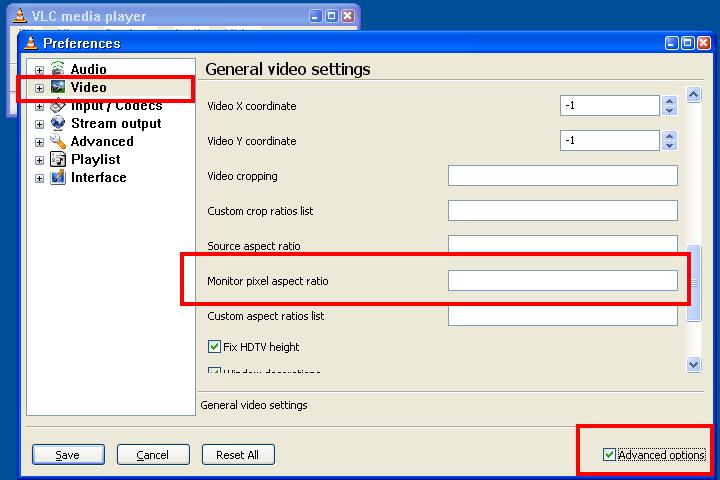This screenshot has height=480, width=720.
Task: Click the Custom aspect ratios list label
Action: point(265,316)
